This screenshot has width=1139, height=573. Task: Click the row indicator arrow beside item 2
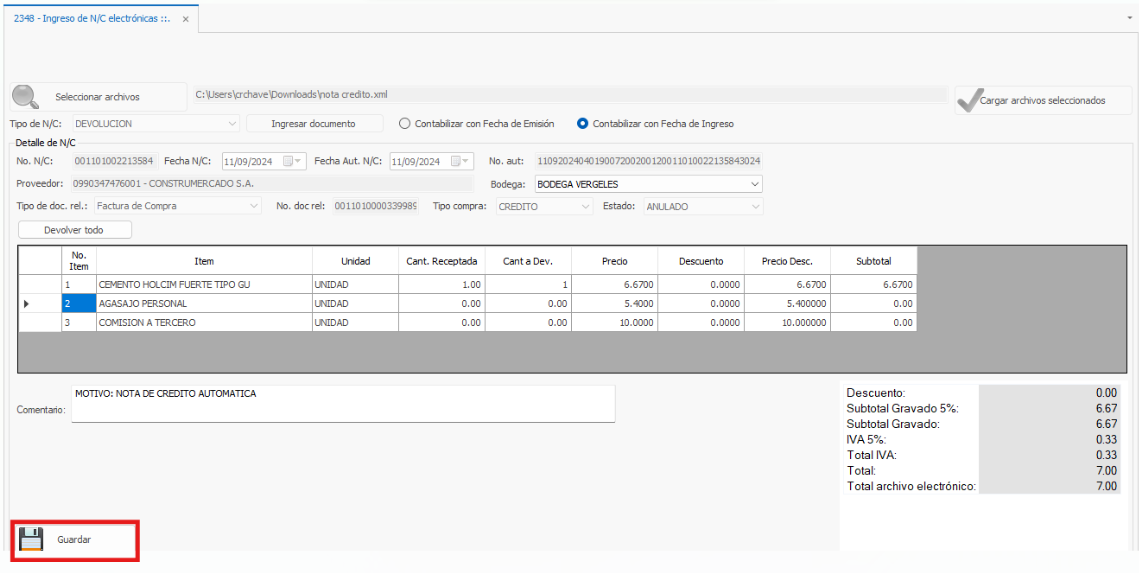tap(26, 303)
